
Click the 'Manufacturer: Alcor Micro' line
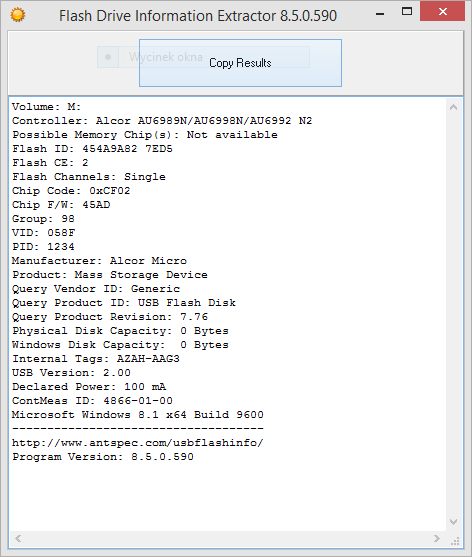pyautogui.click(x=99, y=261)
